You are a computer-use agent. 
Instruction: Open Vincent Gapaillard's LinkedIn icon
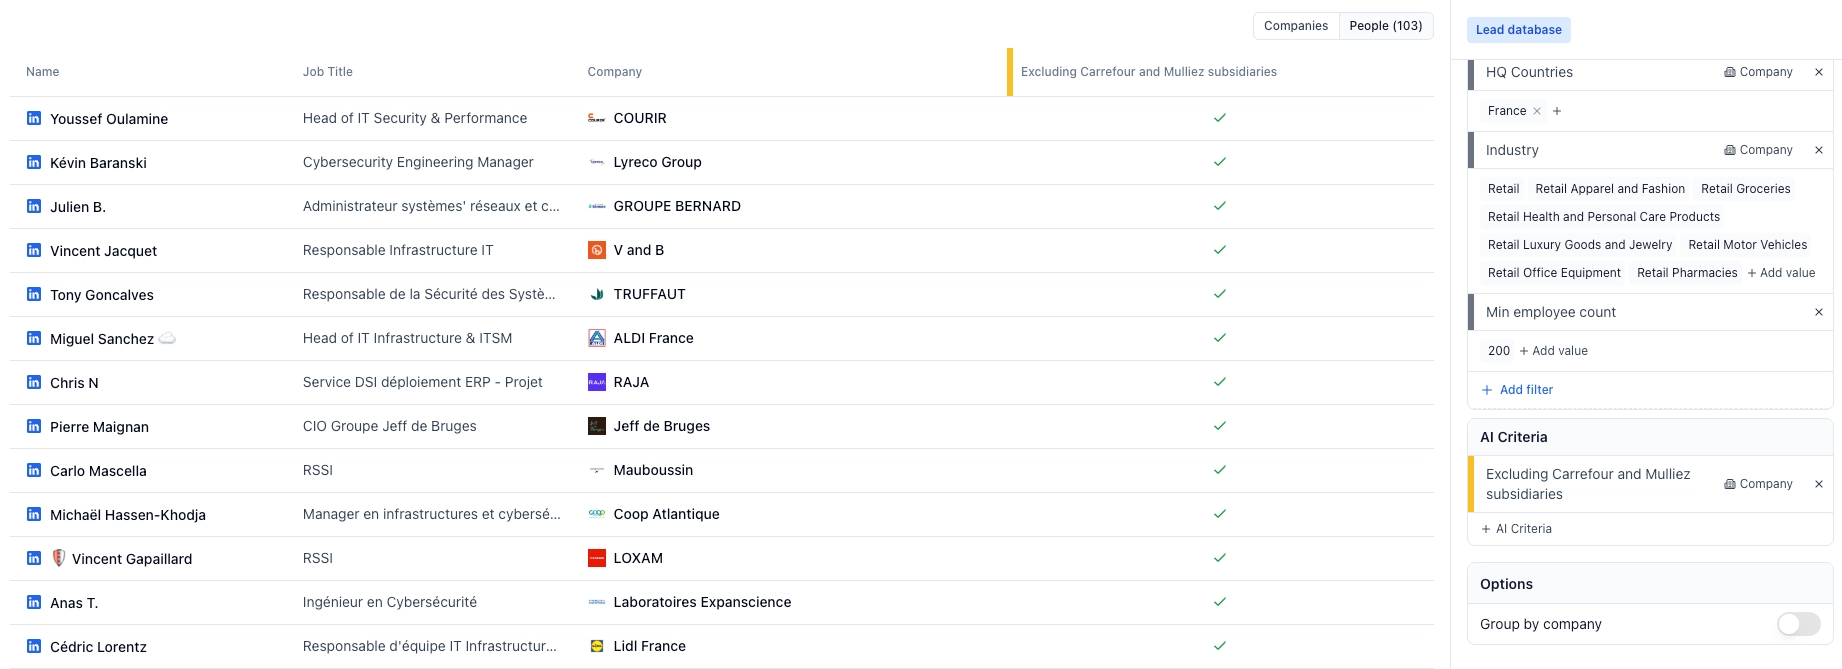(x=34, y=558)
